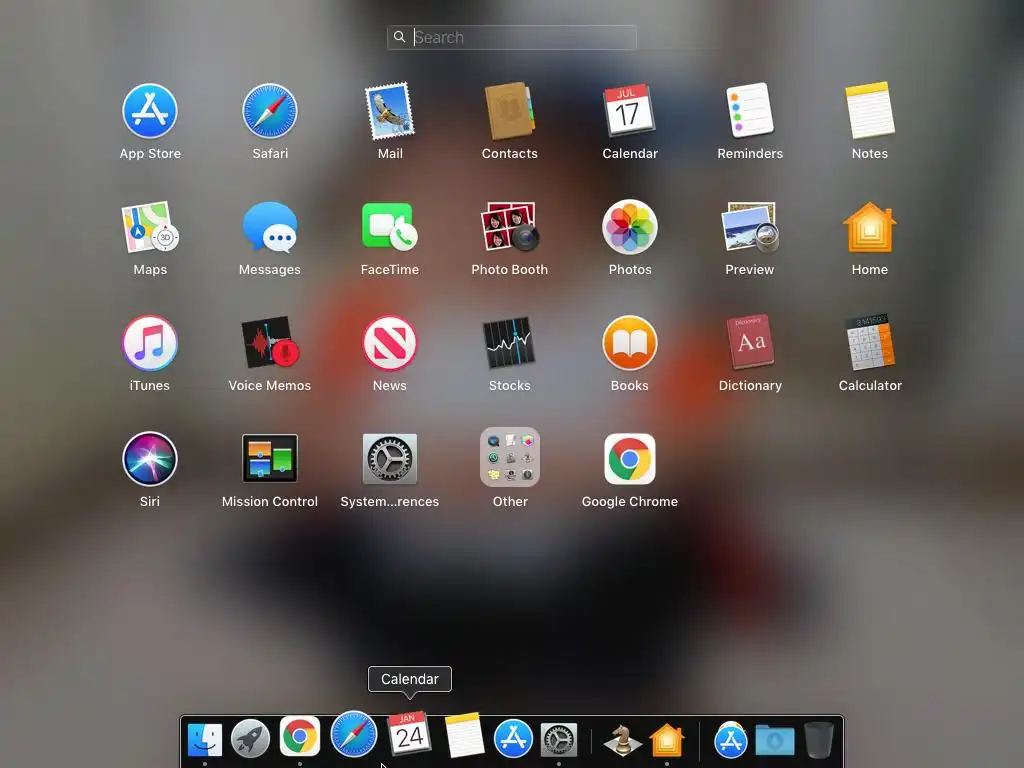Launch the News app
The height and width of the screenshot is (768, 1024).
point(390,343)
